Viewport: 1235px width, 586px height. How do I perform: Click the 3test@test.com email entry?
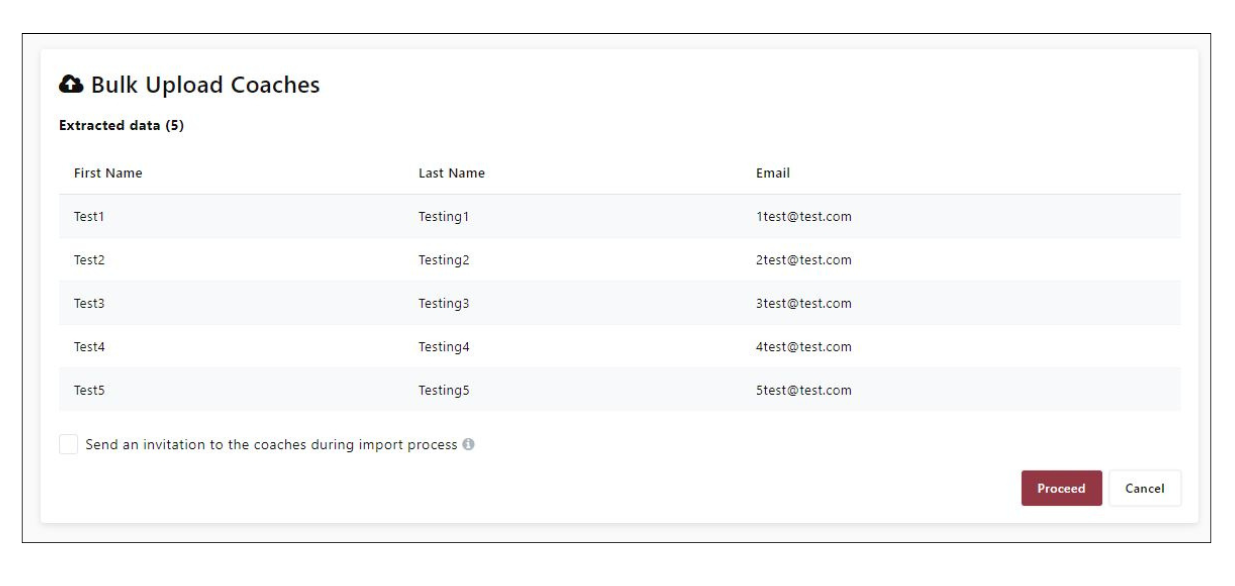(803, 303)
